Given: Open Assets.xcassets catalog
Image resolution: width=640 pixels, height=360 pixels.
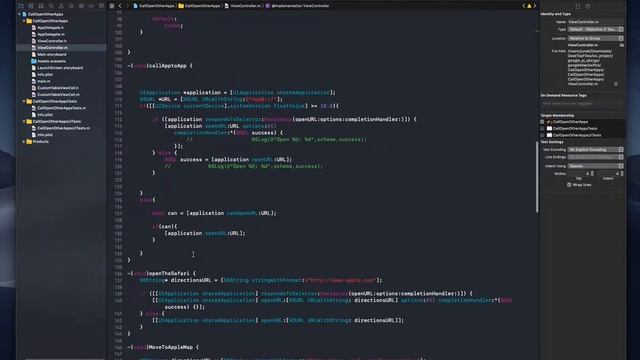Looking at the screenshot, I should pos(51,61).
